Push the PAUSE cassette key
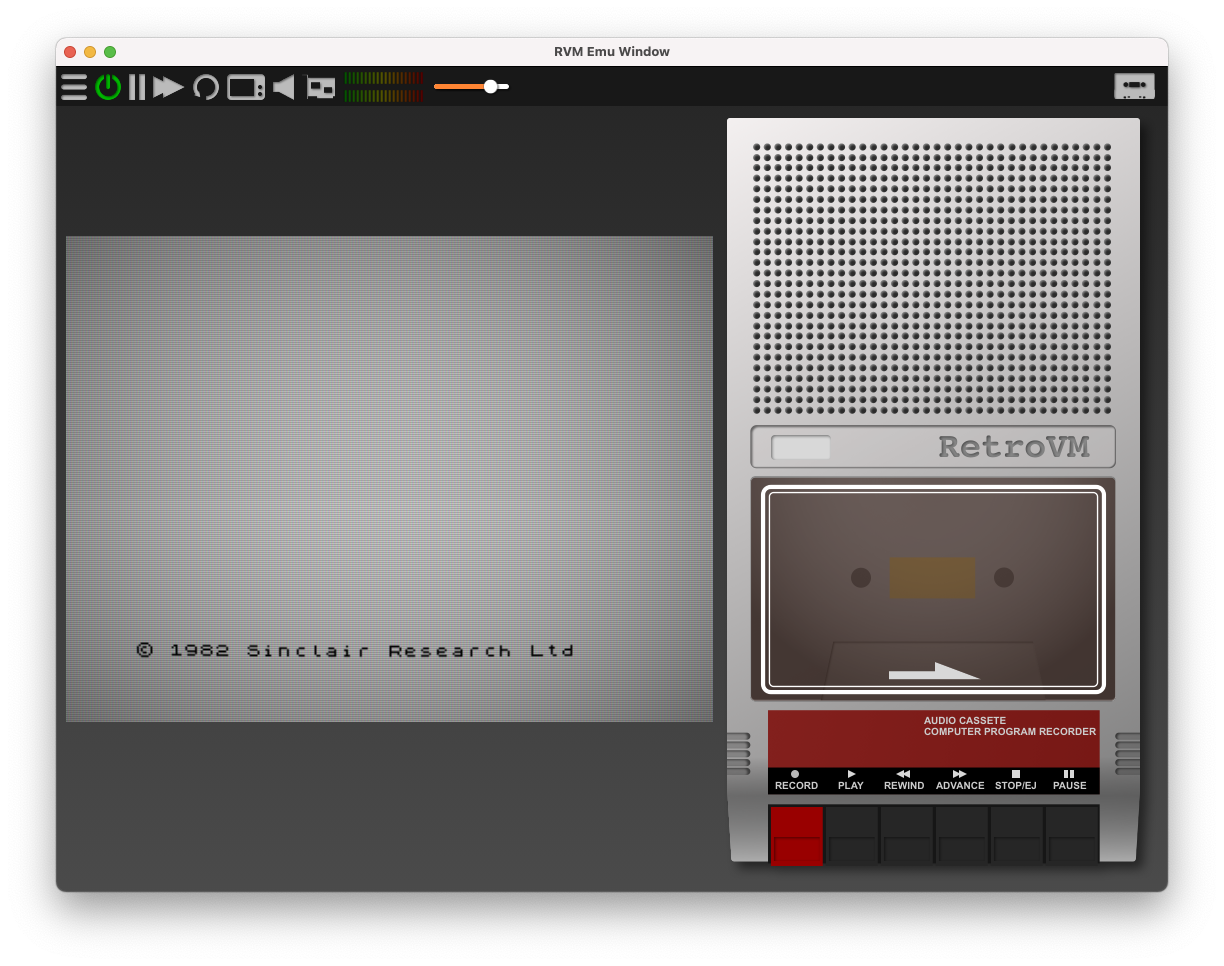 (x=1072, y=835)
